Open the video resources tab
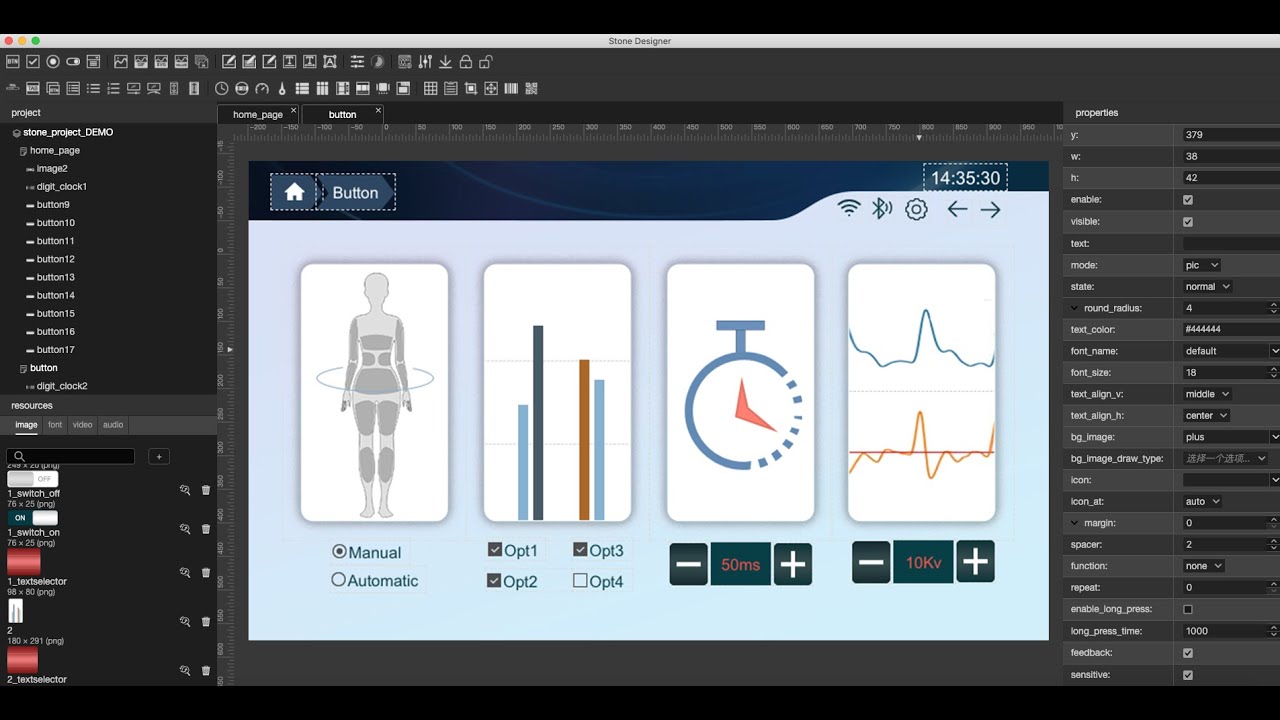 [82, 425]
